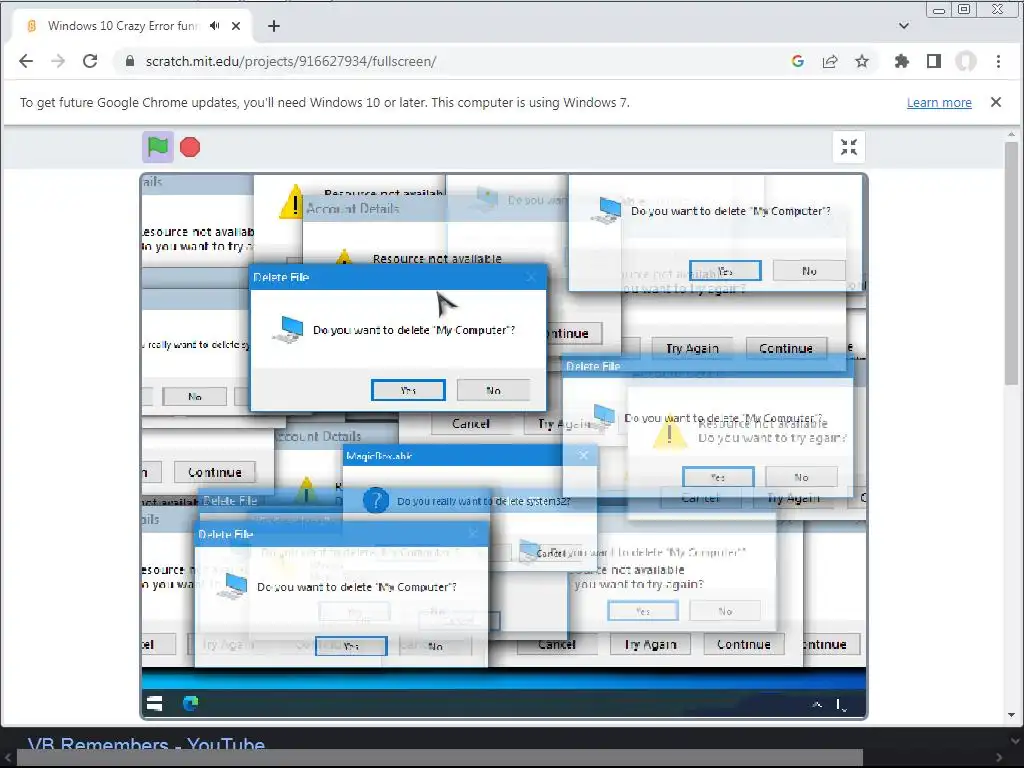Open the extensions puzzle icon

click(x=902, y=61)
